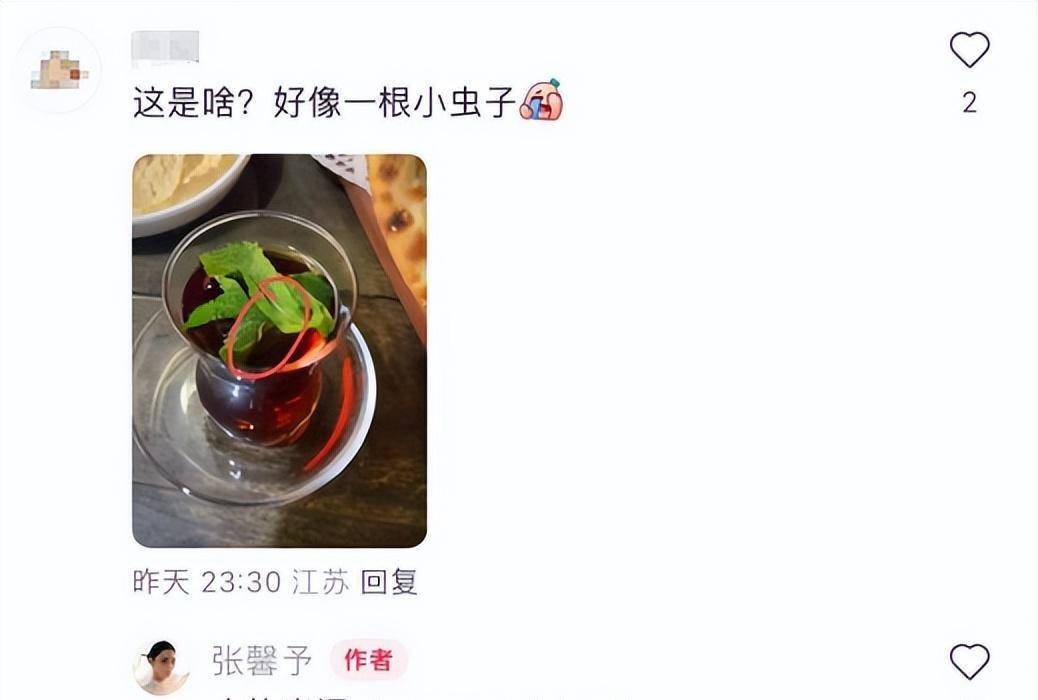Tap the 江苏 location label
The height and width of the screenshot is (700, 1038).
tap(320, 582)
